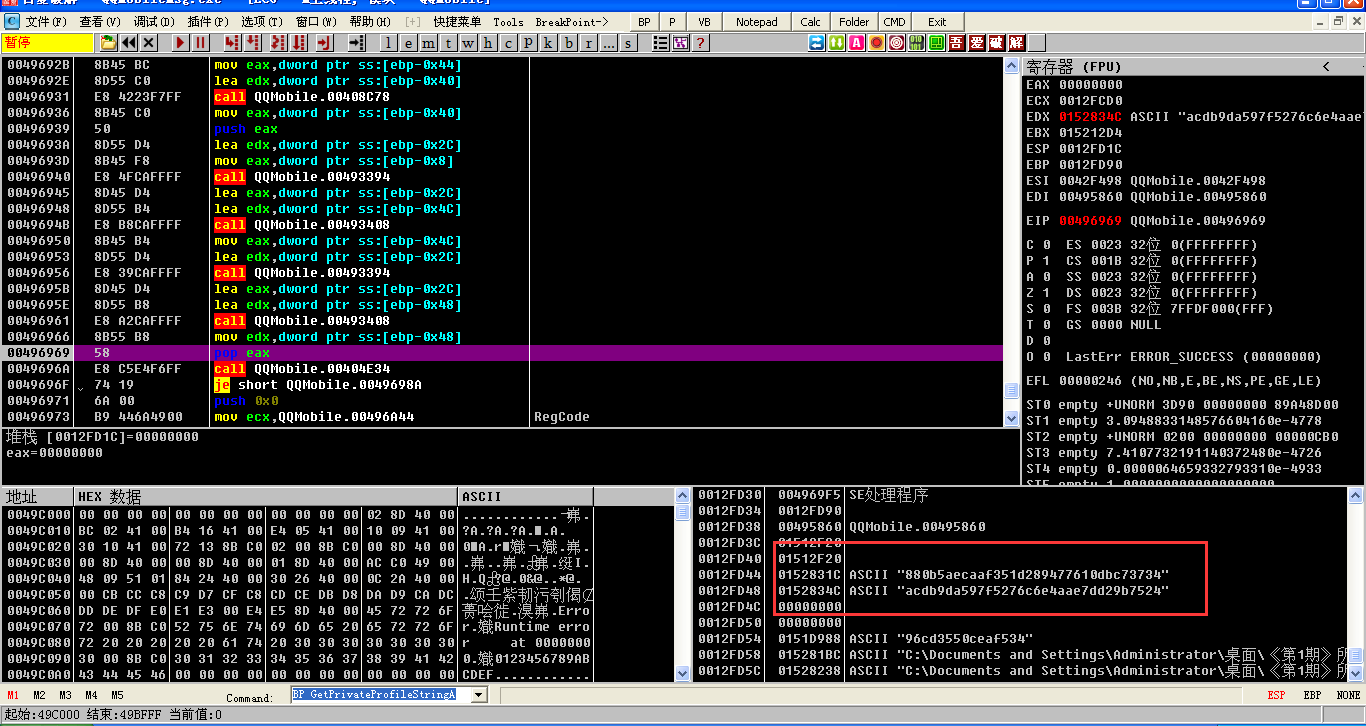Open the breakpoints 'b' window

569,42
